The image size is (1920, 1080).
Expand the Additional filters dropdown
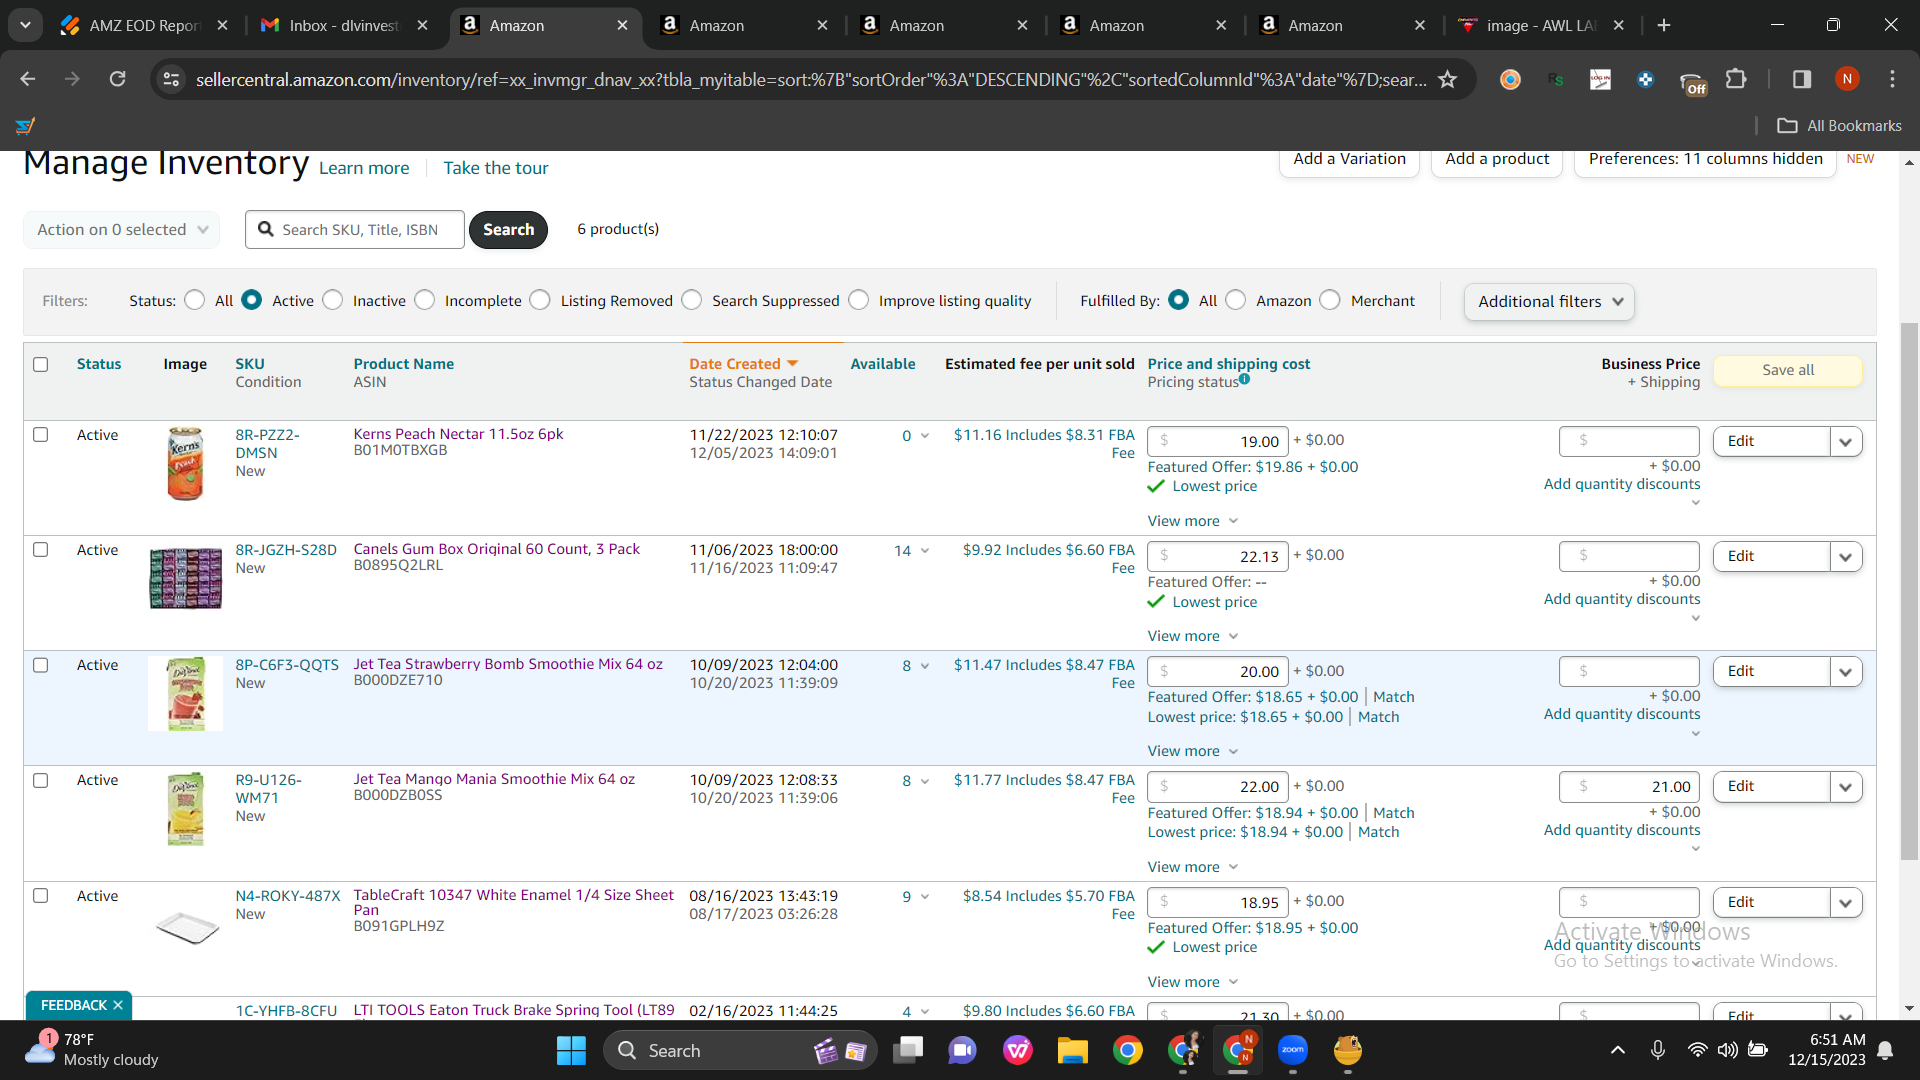pyautogui.click(x=1549, y=302)
